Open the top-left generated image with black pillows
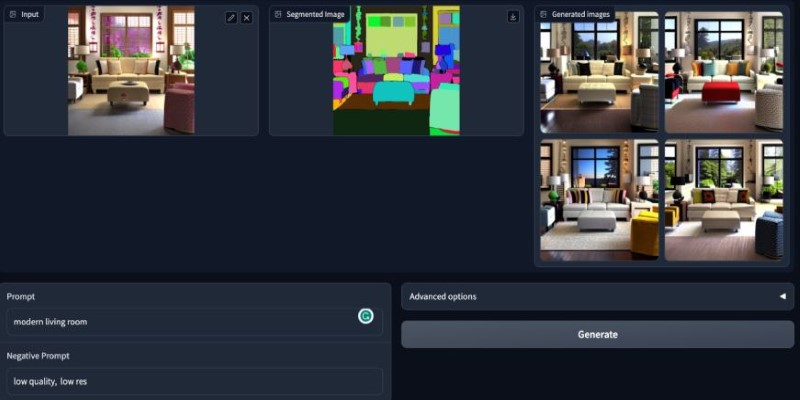The height and width of the screenshot is (400, 800). coord(599,72)
